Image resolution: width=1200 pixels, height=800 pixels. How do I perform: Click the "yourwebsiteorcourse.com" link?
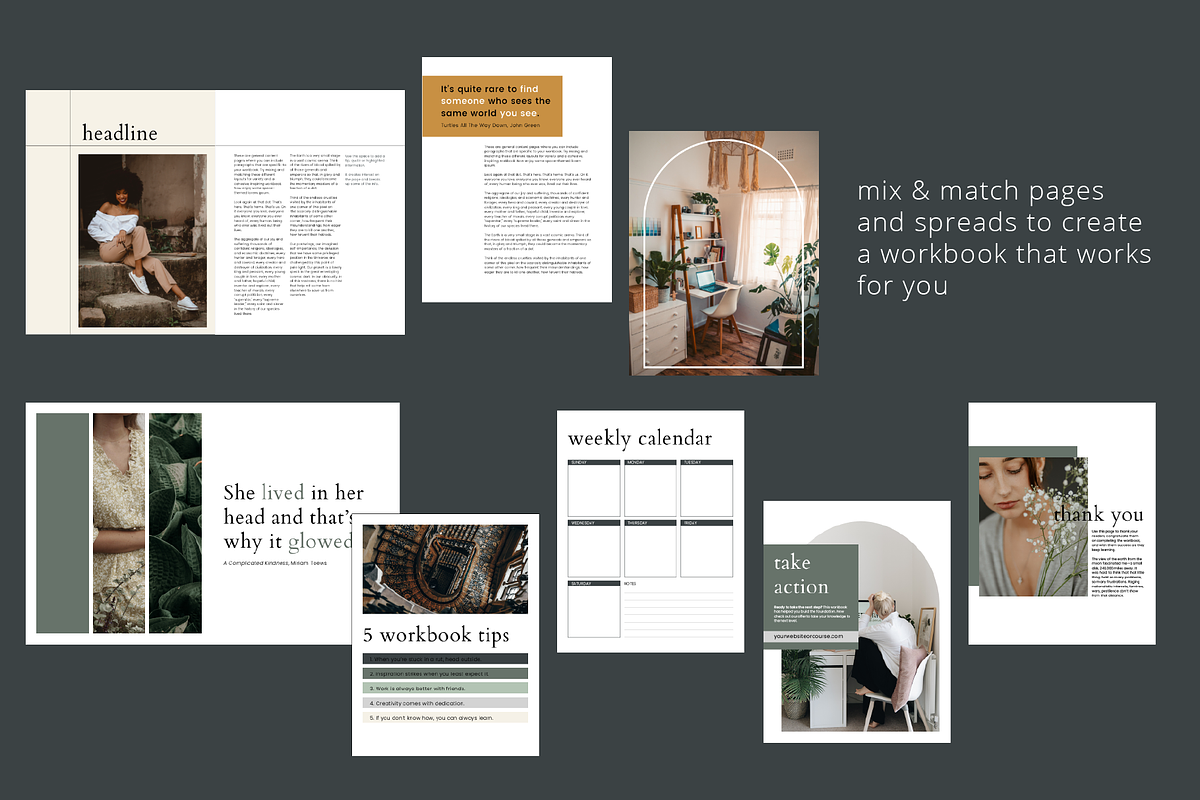(x=810, y=636)
